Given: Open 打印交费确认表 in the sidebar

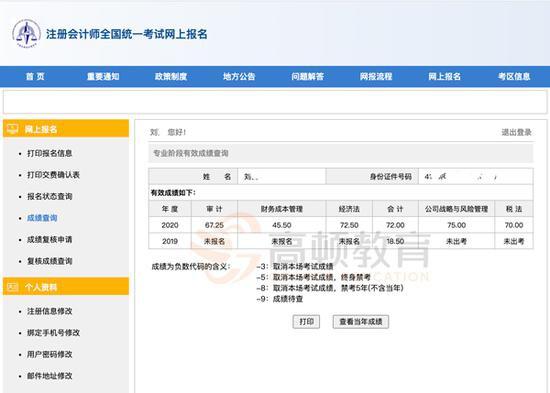Looking at the screenshot, I should coord(53,175).
